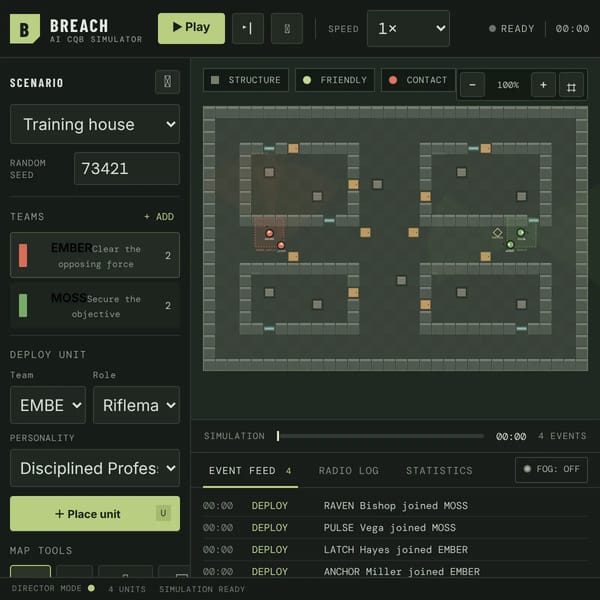Screen dimensions: 600x600
Task: Click the zoom out minus icon
Action: point(472,85)
